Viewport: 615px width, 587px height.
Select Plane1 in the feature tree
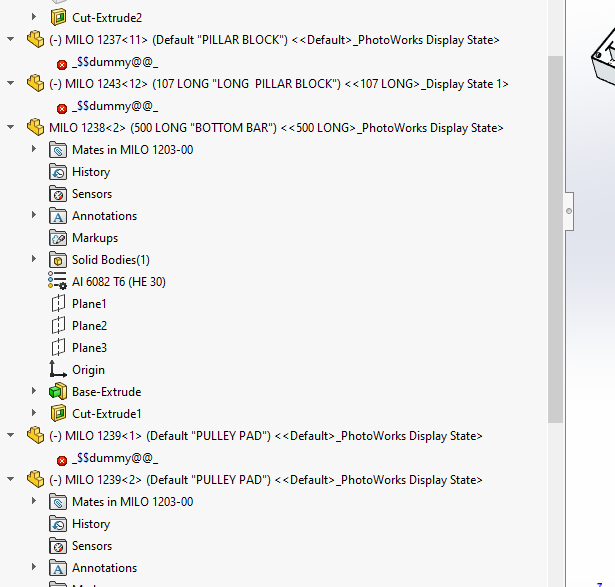pos(89,304)
